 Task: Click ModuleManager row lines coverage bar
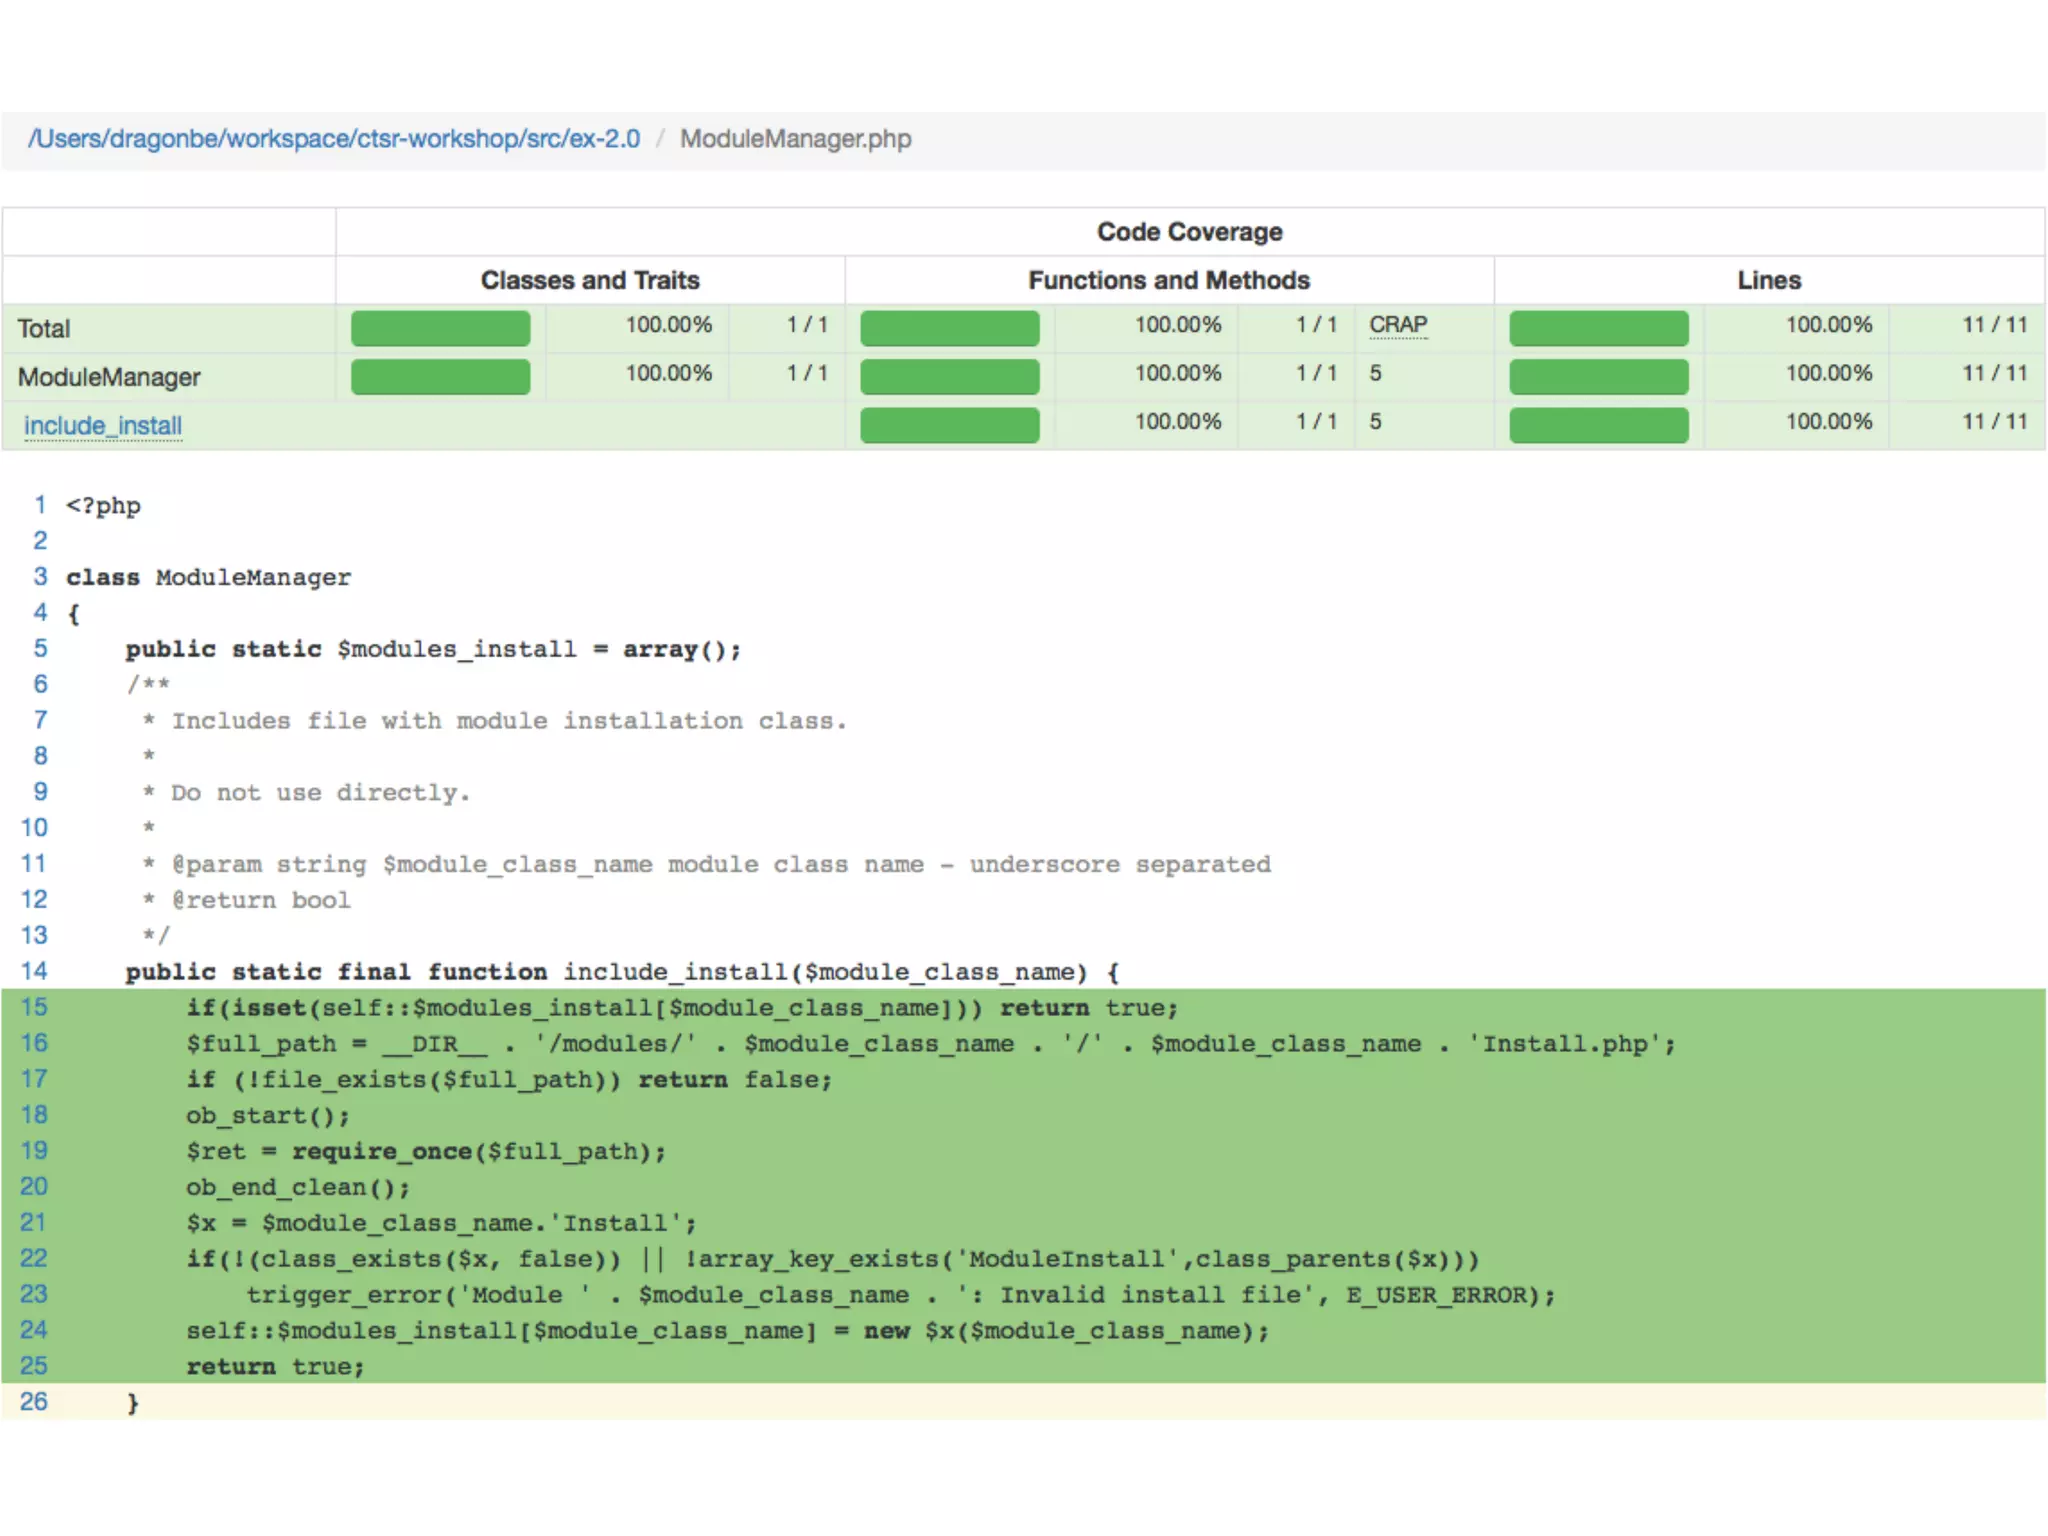pos(1598,376)
